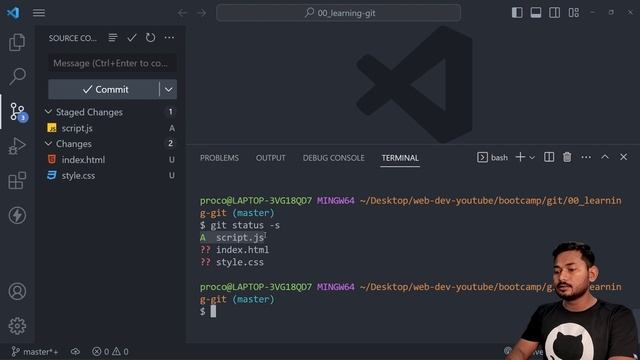Viewport: 640px width, 360px height.
Task: Open the Extensions view
Action: [17, 180]
